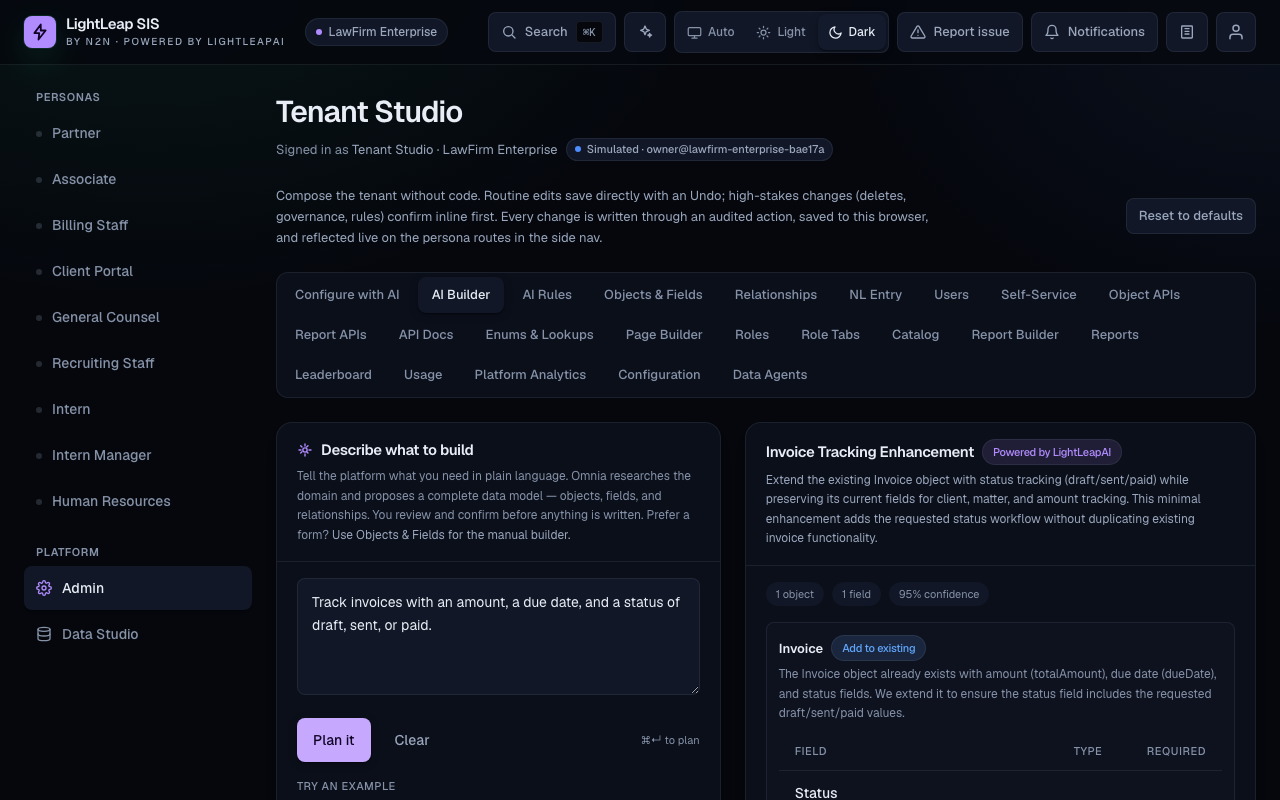Switch theme to Dark

(852, 32)
